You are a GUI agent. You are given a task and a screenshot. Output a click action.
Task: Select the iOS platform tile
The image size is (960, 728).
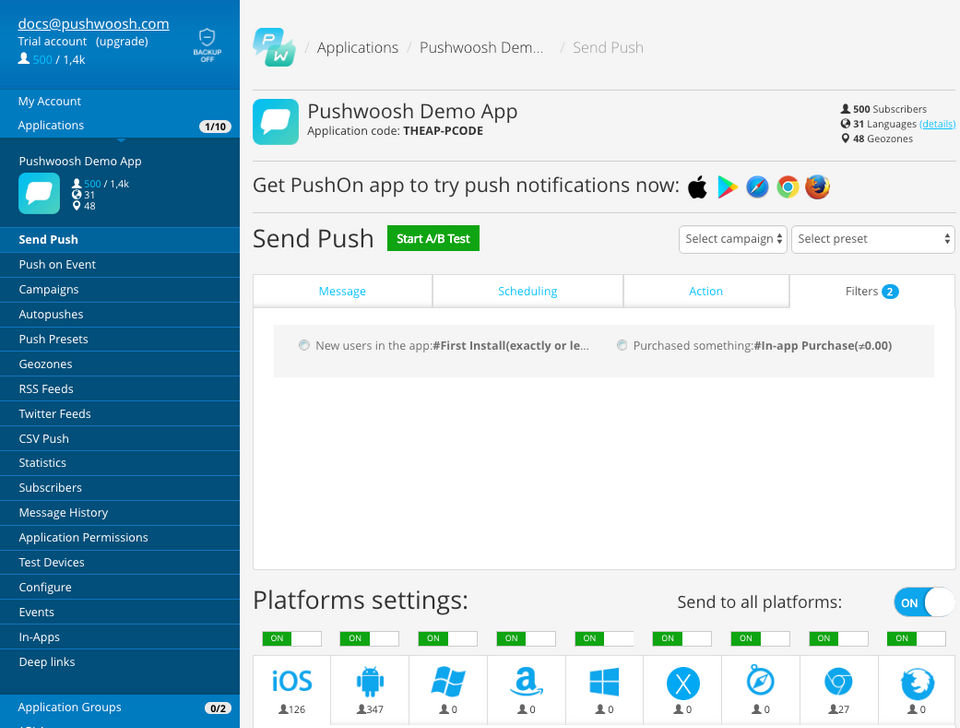292,690
